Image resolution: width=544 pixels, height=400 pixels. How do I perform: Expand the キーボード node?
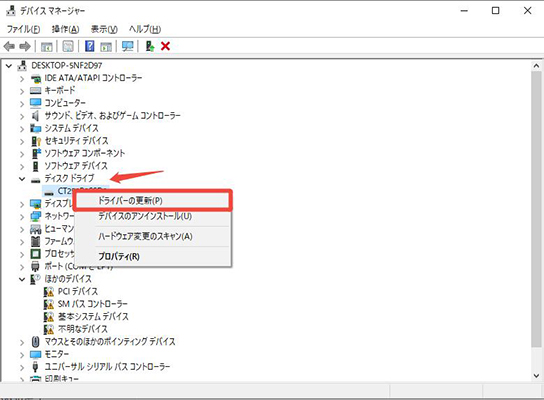click(x=22, y=91)
